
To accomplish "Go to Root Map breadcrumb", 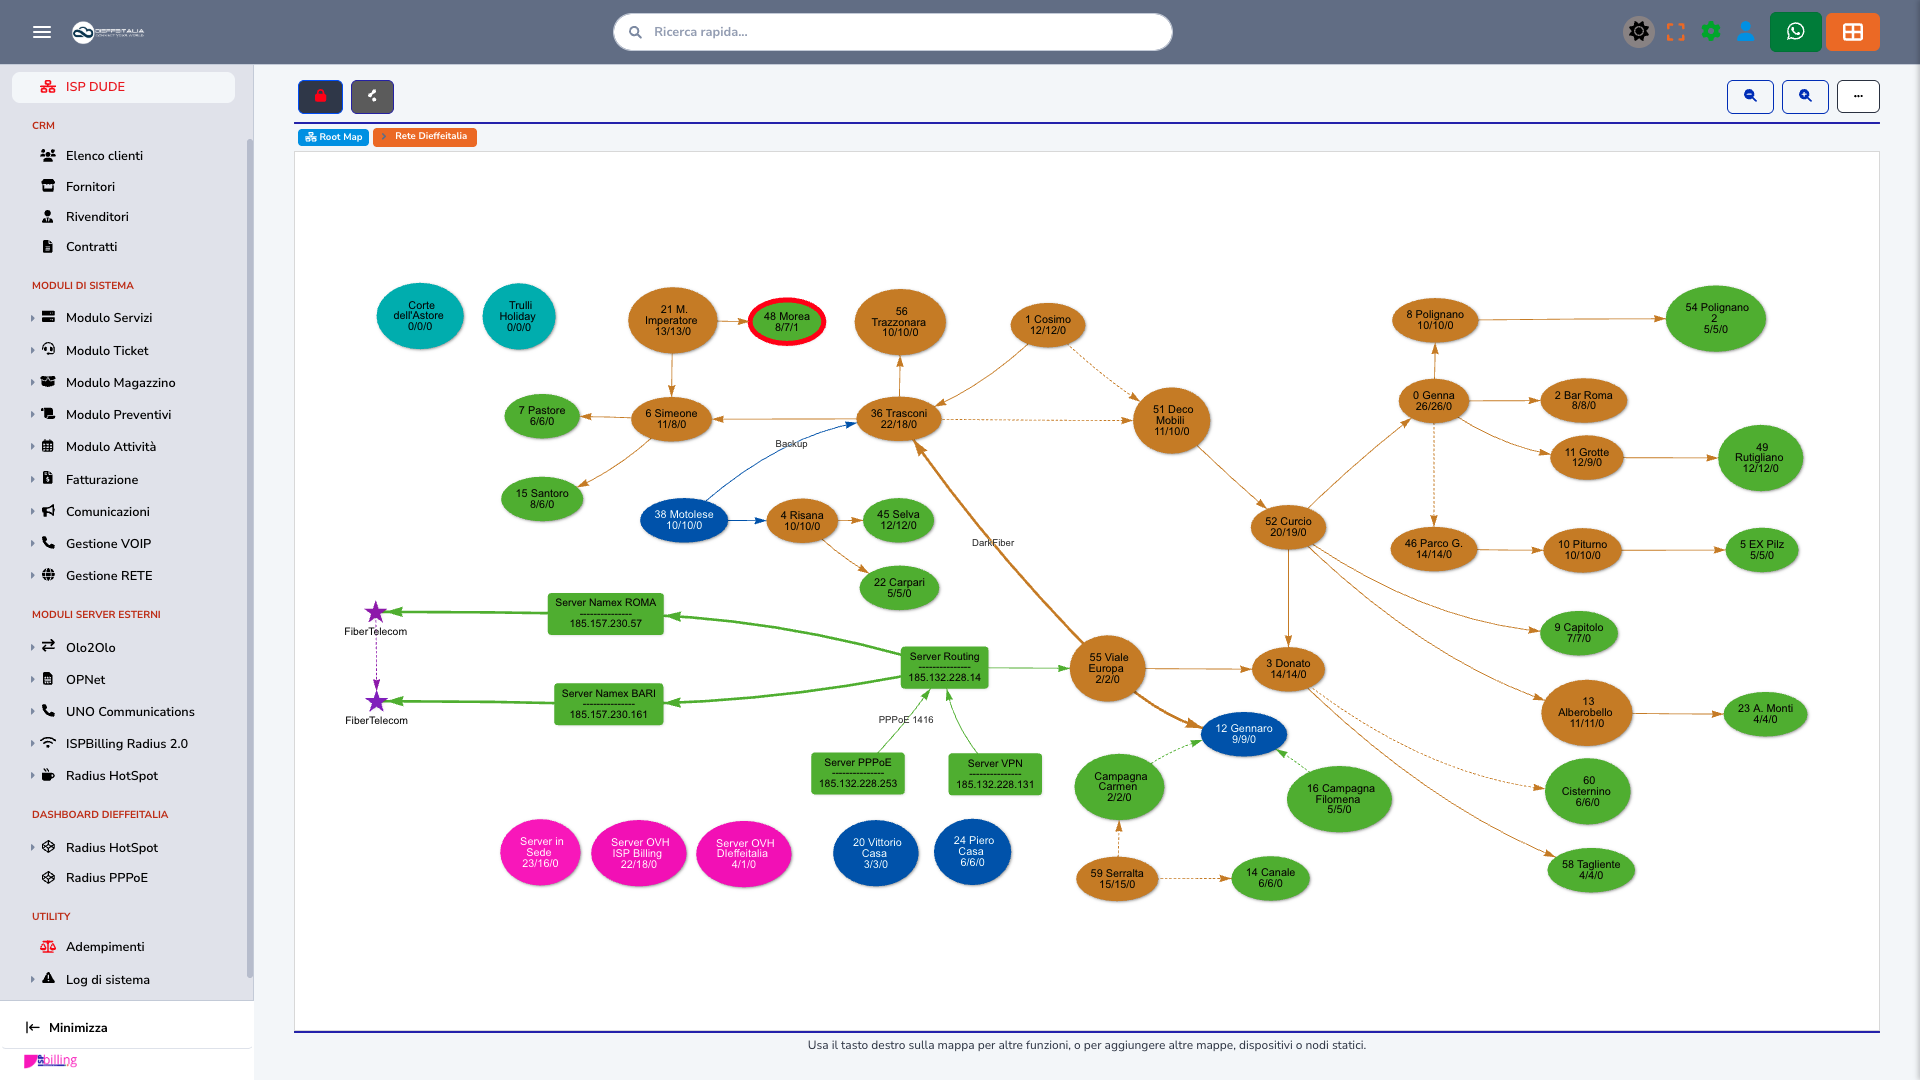I will 333,137.
